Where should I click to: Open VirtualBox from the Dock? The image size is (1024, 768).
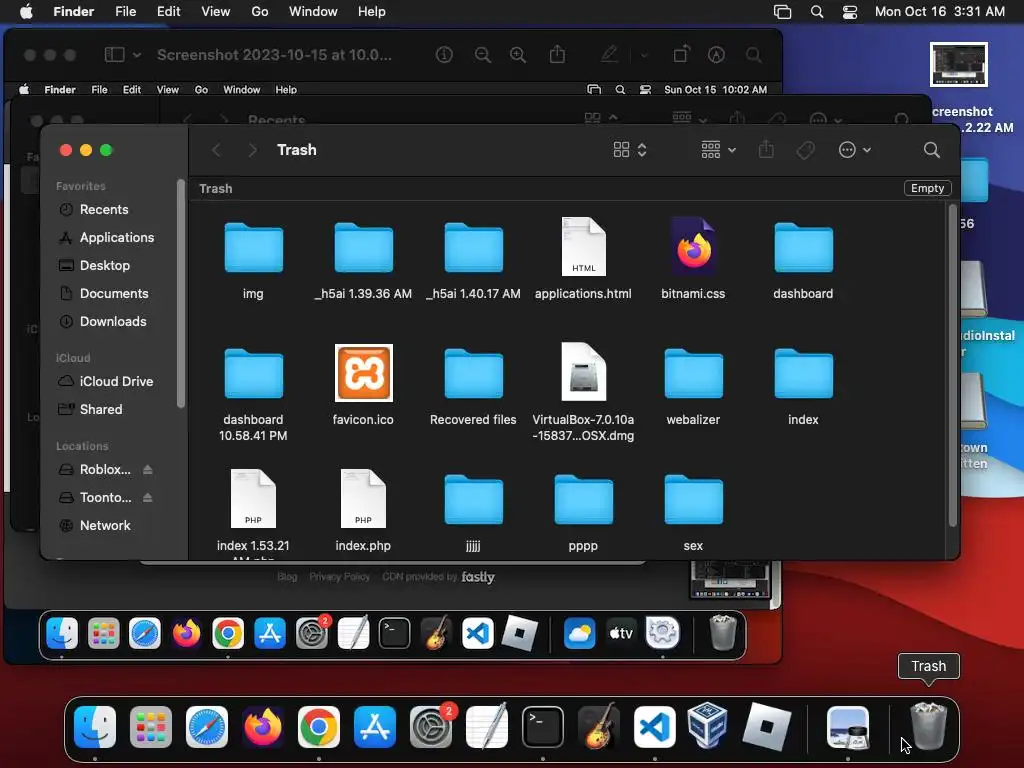click(x=707, y=726)
